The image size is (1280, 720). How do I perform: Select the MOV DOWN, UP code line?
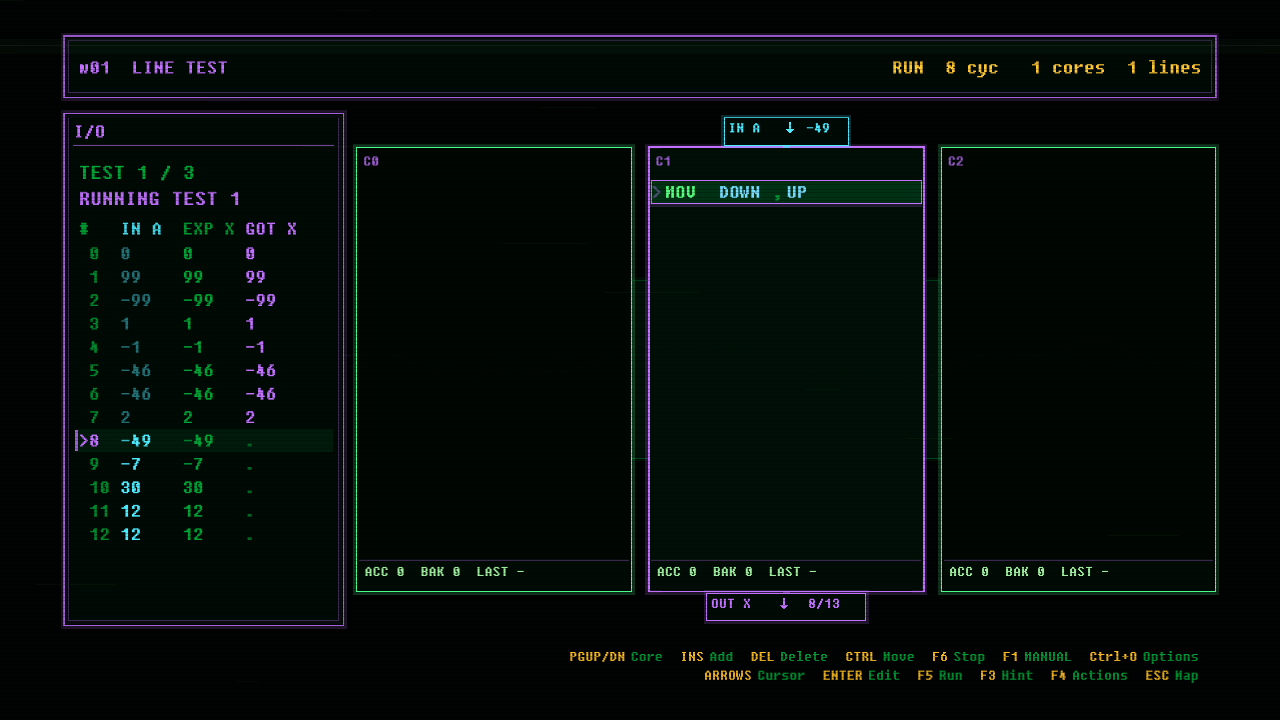tap(786, 192)
